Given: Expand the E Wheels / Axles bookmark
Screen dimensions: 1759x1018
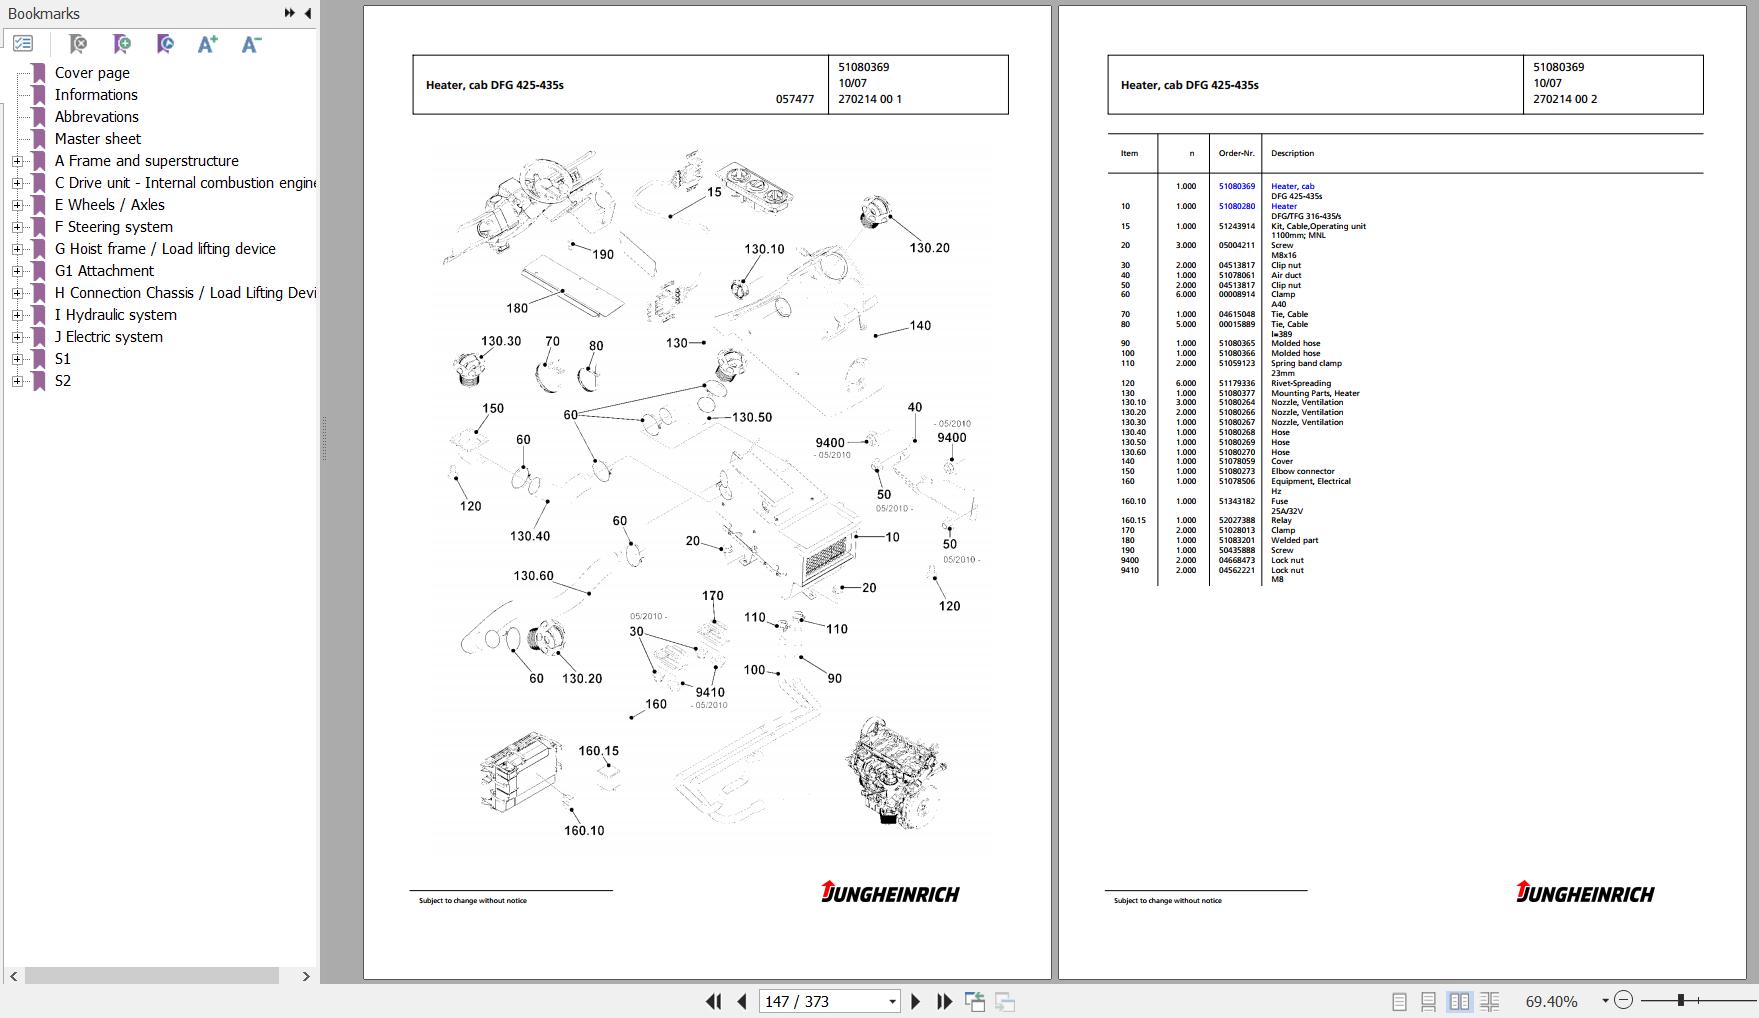Looking at the screenshot, I should [17, 205].
